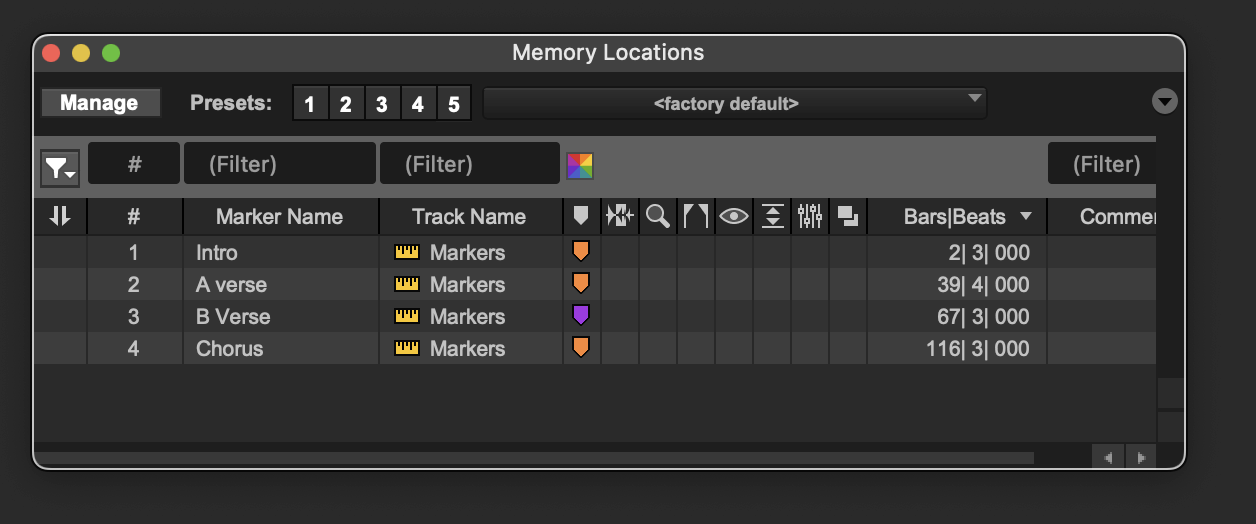The height and width of the screenshot is (524, 1256).
Task: Click the track heights column icon
Action: coord(771,216)
